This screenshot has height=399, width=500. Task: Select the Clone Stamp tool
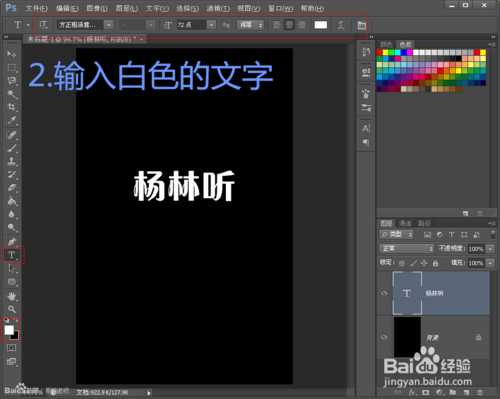point(12,161)
